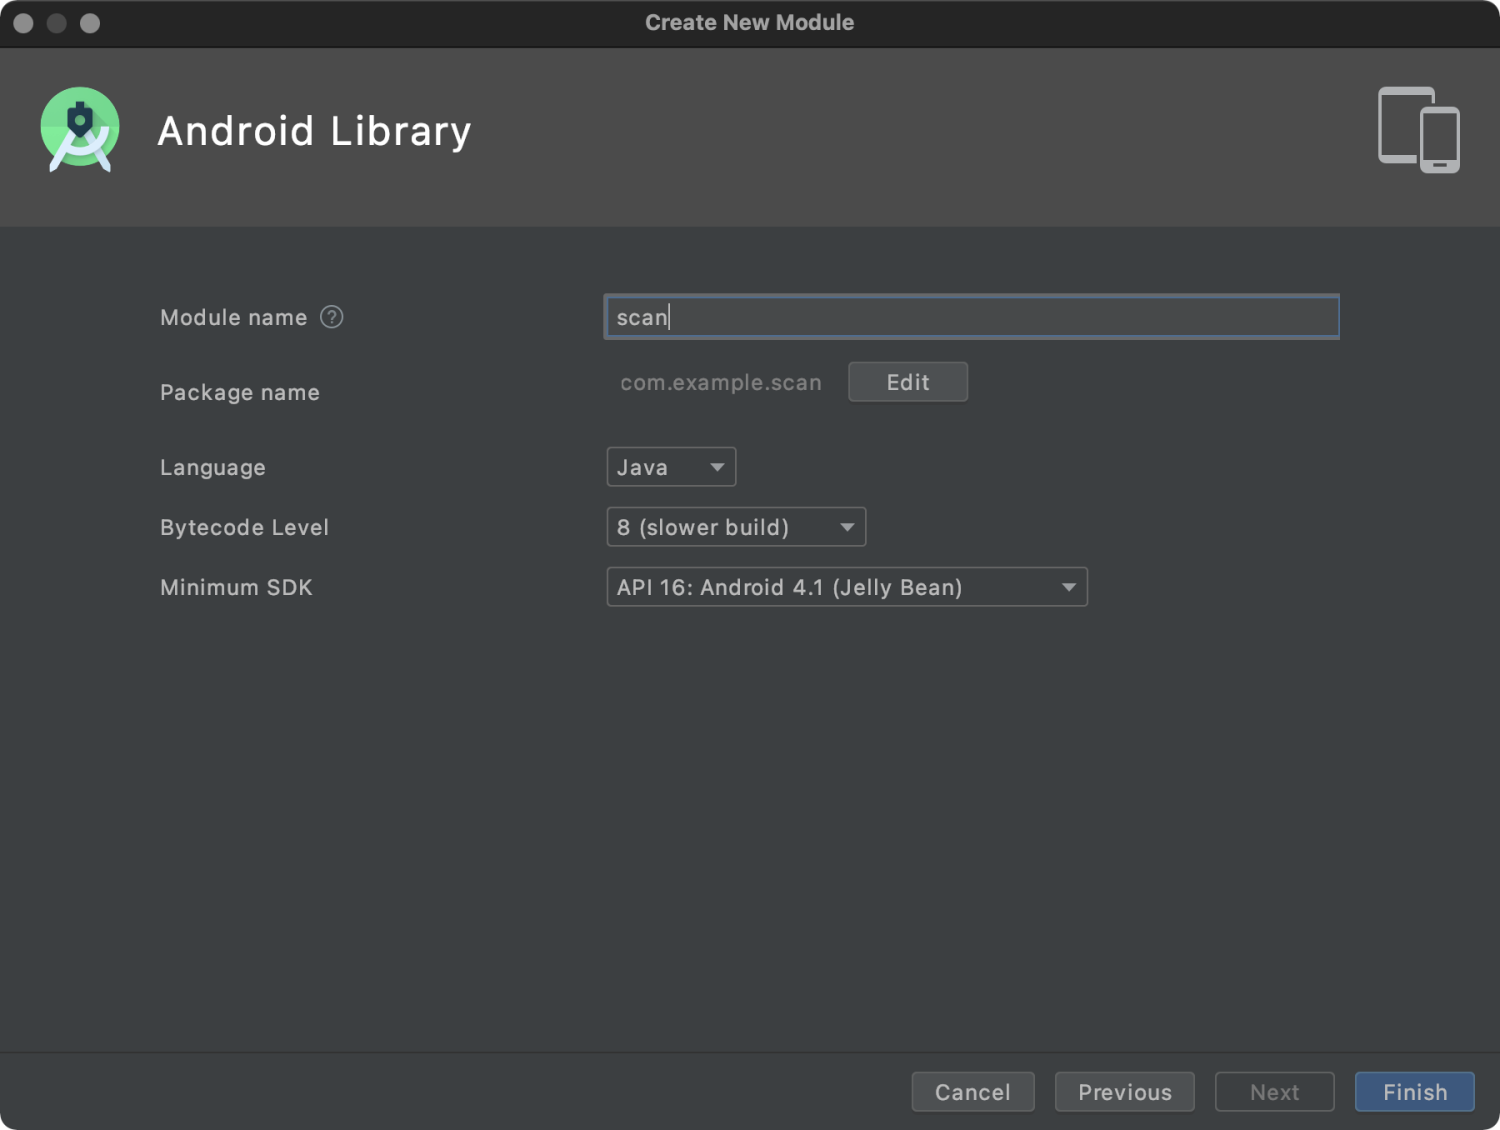Click the Previous button
Viewport: 1500px width, 1130px height.
[x=1124, y=1092]
